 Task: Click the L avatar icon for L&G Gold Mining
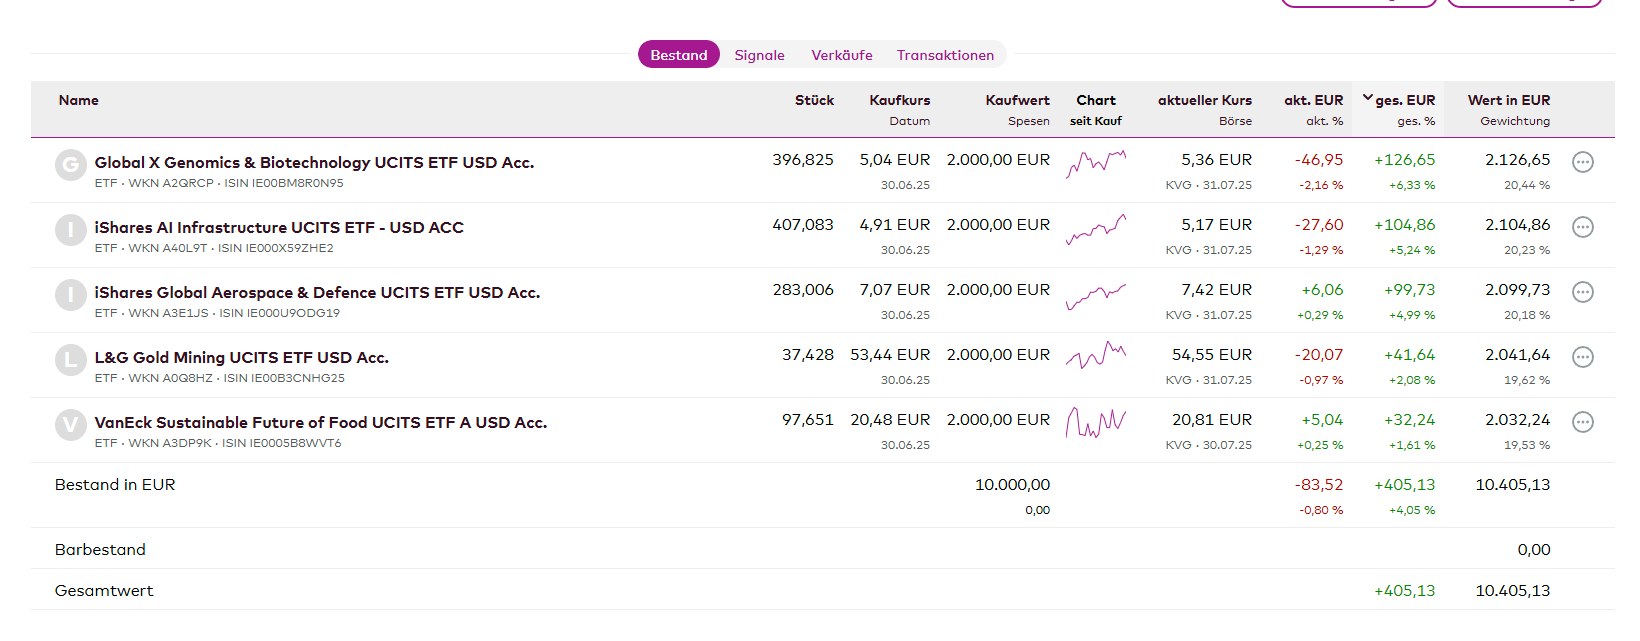click(x=70, y=360)
